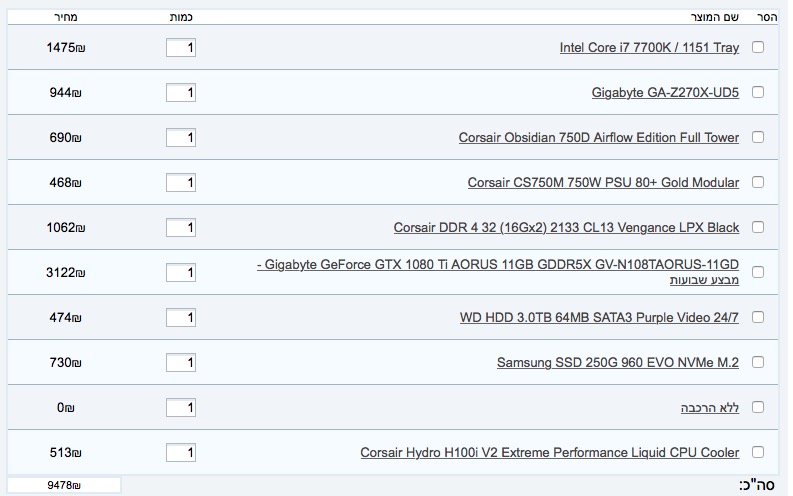Click the כמות column header
Screen dimensions: 793x496
(x=181, y=17)
